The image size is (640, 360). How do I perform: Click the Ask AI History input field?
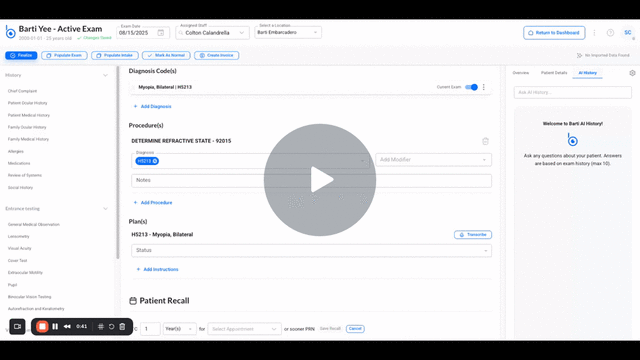573,92
